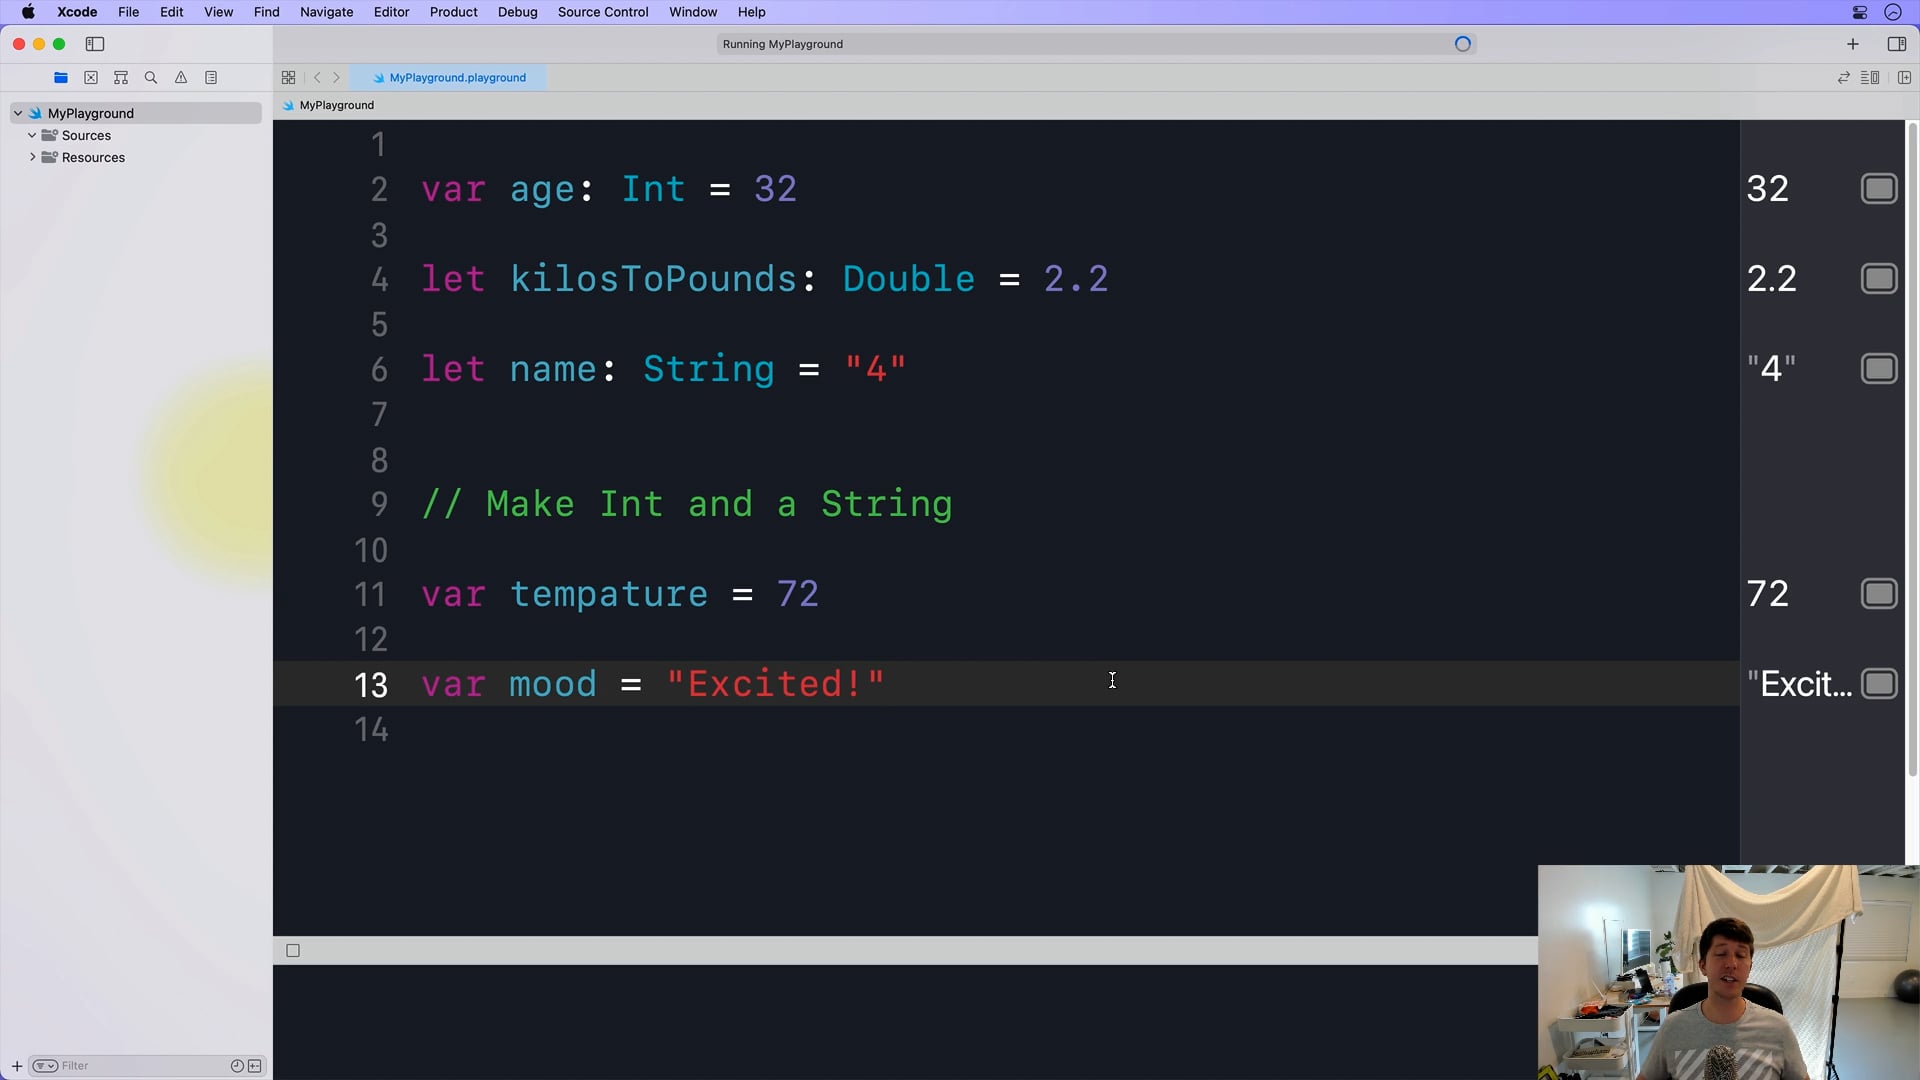This screenshot has height=1080, width=1920.
Task: Open the Apple menu
Action: [28, 12]
